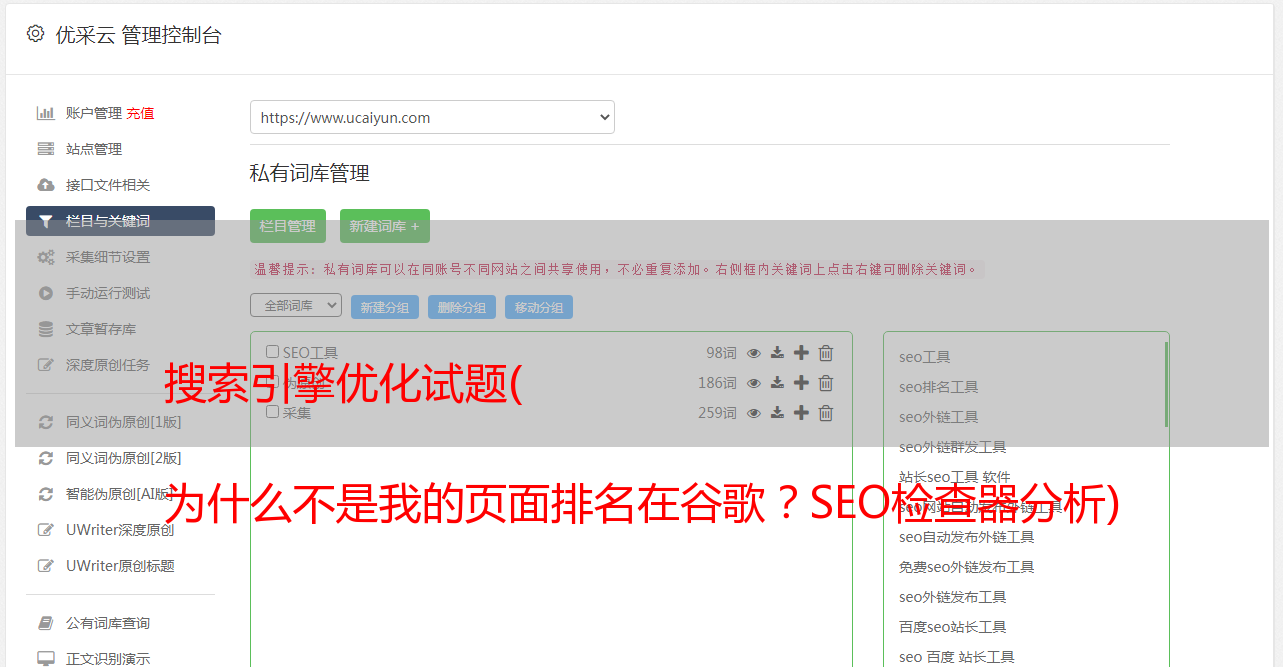Image resolution: width=1283 pixels, height=667 pixels.
Task: Select 栏目与关键词 in the sidebar
Action: (x=120, y=221)
